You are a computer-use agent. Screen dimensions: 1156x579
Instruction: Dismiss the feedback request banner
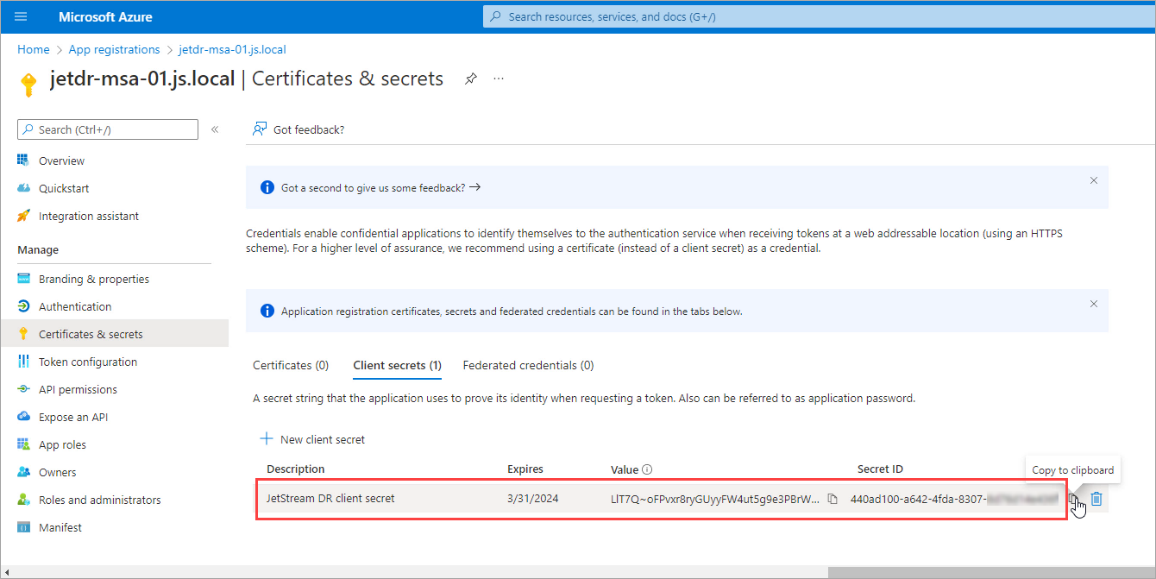[x=1093, y=181]
